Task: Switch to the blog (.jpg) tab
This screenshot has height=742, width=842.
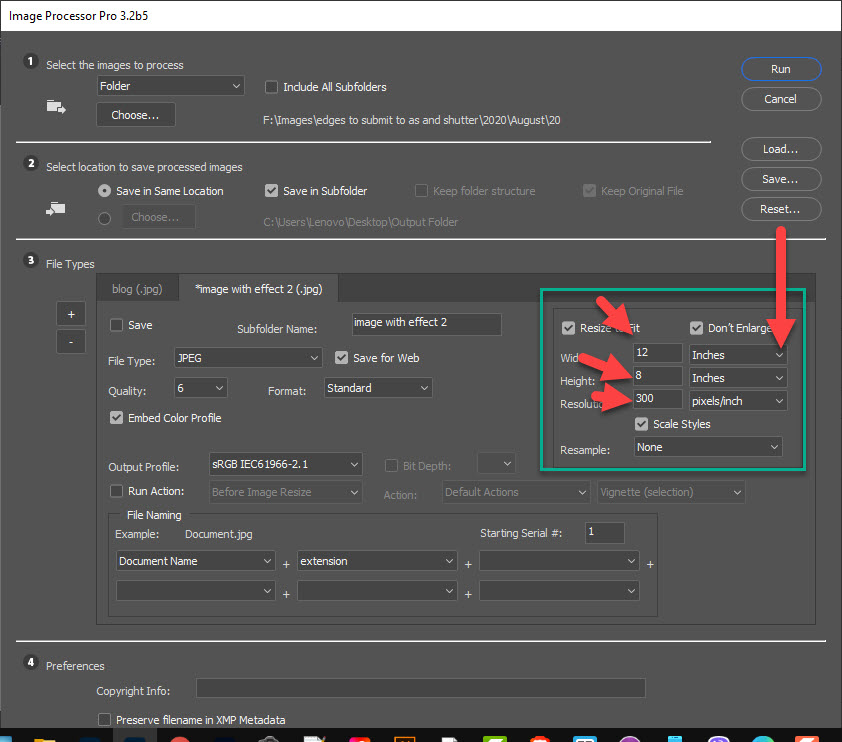Action: [137, 288]
